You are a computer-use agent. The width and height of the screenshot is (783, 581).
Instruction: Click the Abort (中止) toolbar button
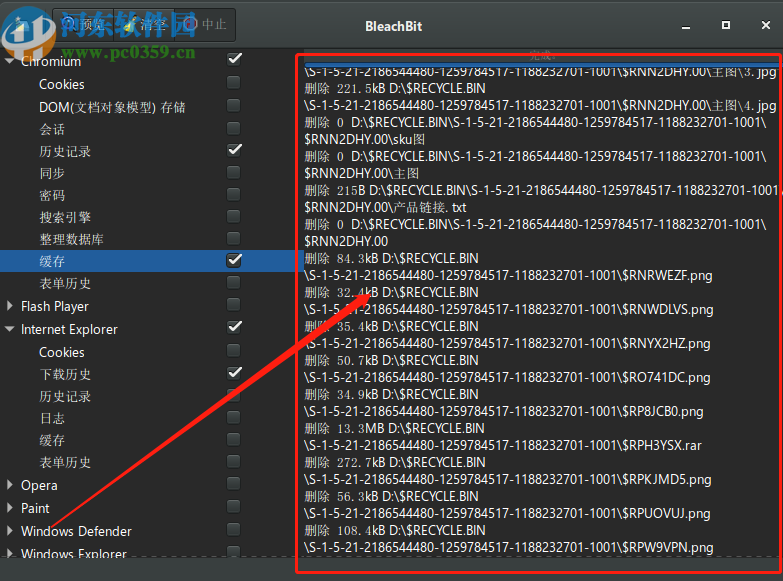205,24
